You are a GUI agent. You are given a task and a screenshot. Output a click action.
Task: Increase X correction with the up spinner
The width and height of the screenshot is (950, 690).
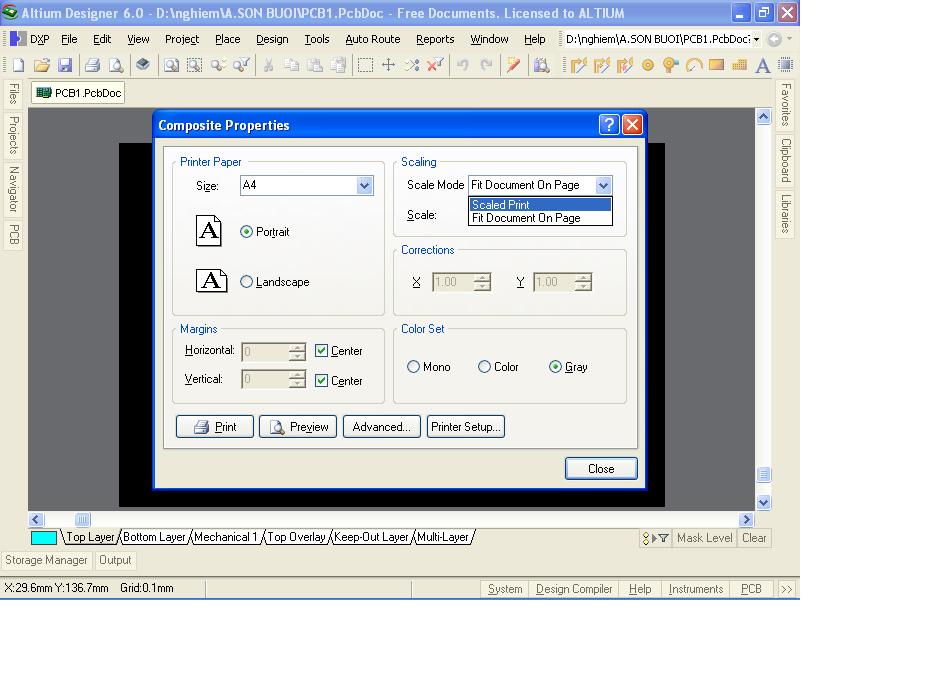(483, 277)
